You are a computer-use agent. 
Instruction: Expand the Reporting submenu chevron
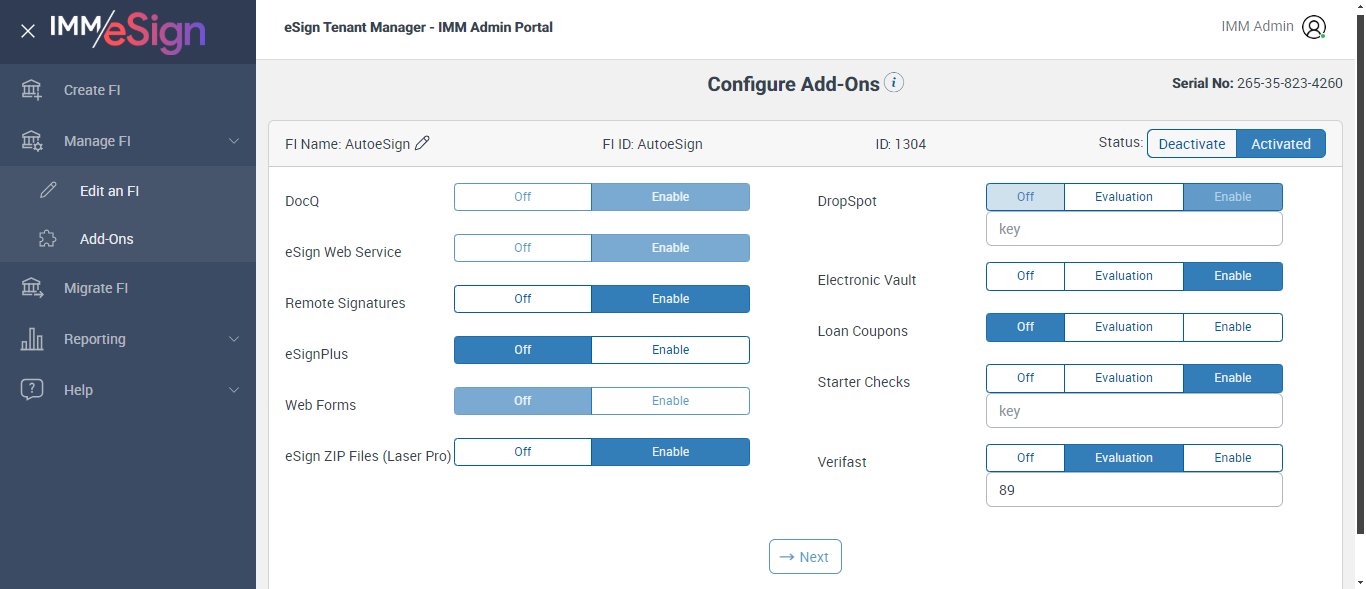tap(234, 339)
